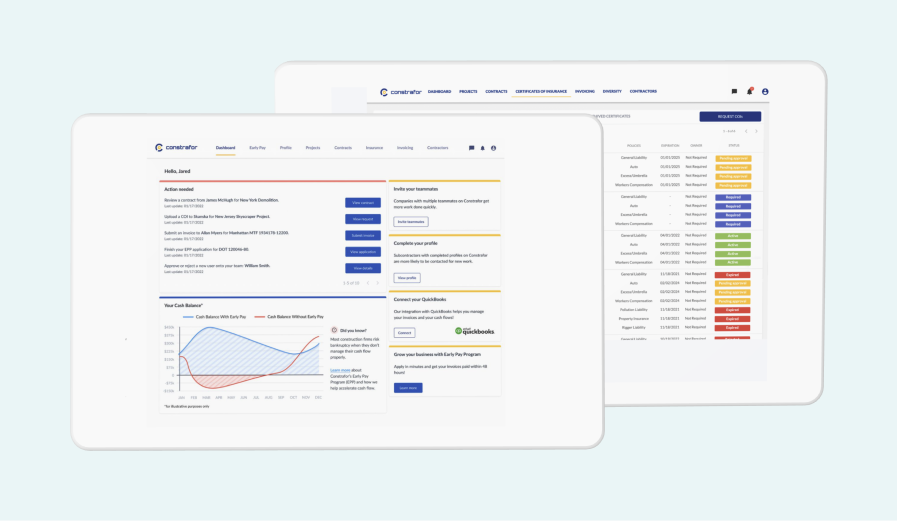The image size is (897, 521).
Task: Follow Learn more link beside cash chart
Action: 340,371
